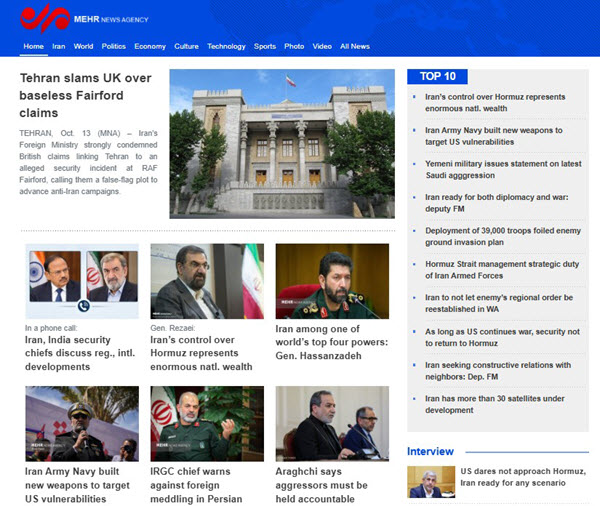600x506 pixels.
Task: Open As long as US continues war item
Action: point(502,337)
